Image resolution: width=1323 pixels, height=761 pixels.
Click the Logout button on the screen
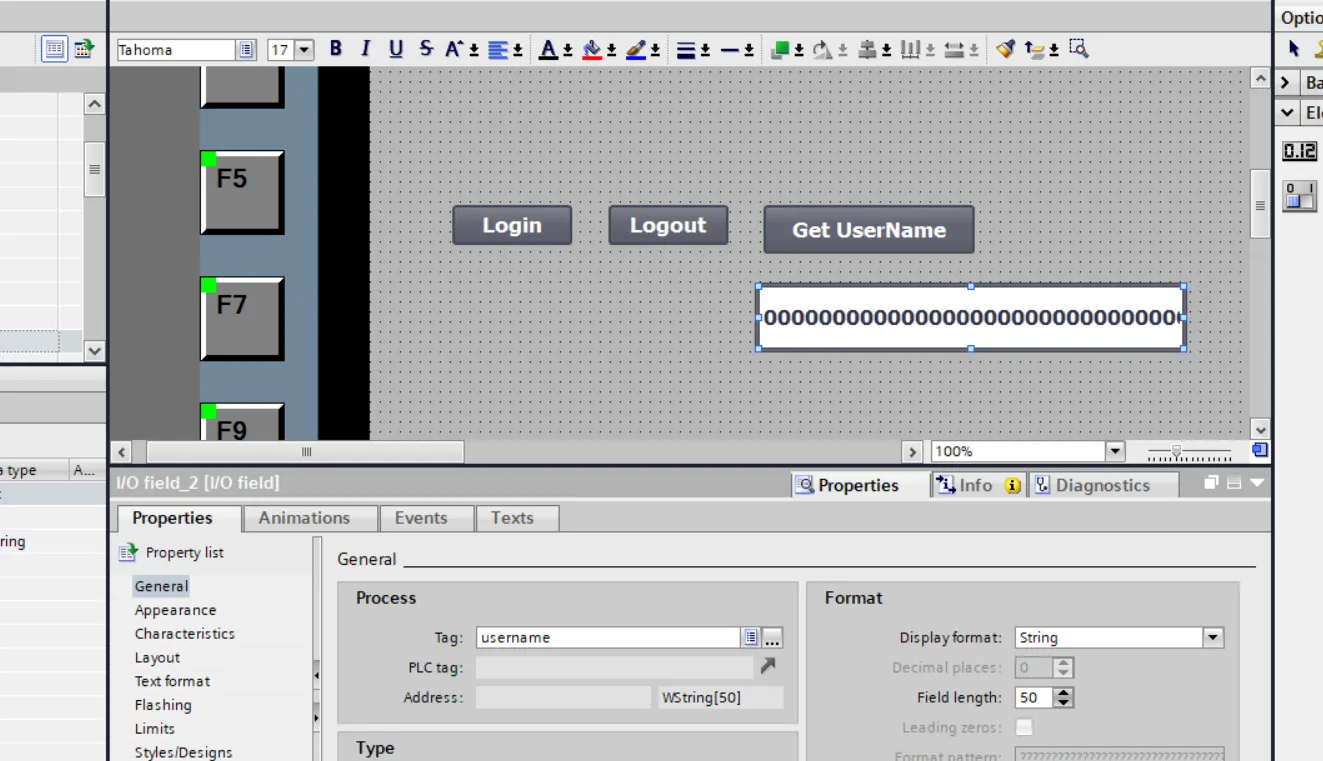click(668, 225)
